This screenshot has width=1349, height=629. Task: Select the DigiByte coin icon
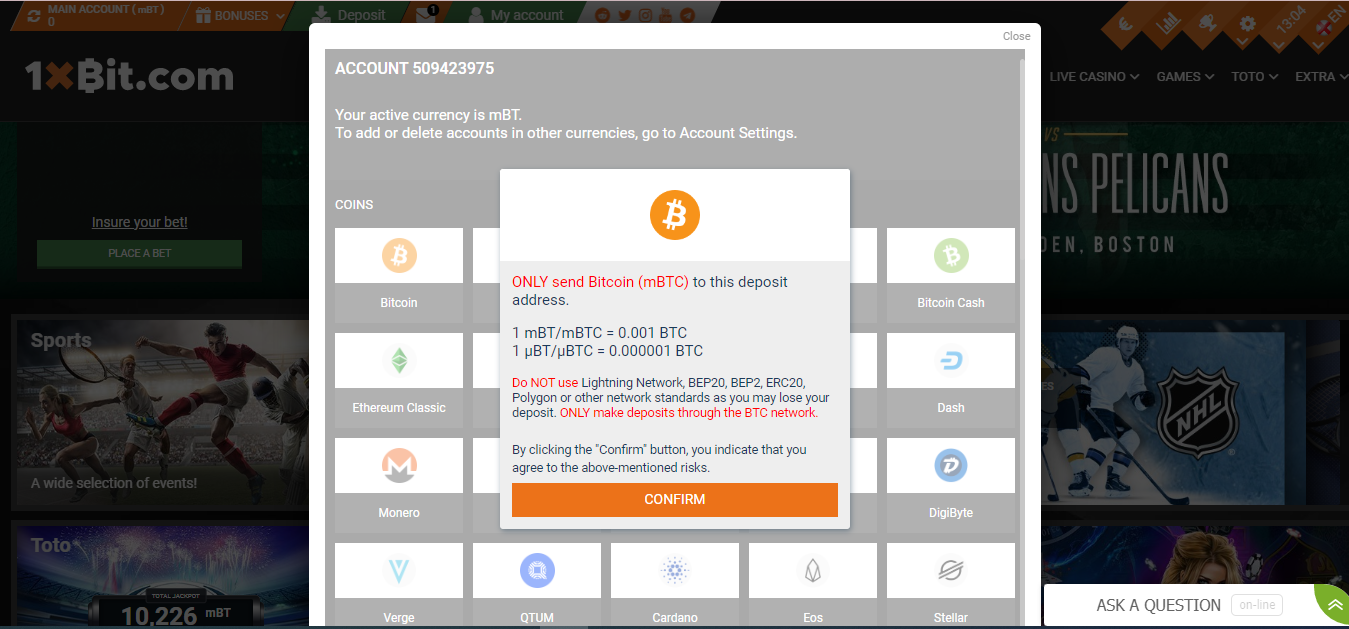[x=951, y=466]
